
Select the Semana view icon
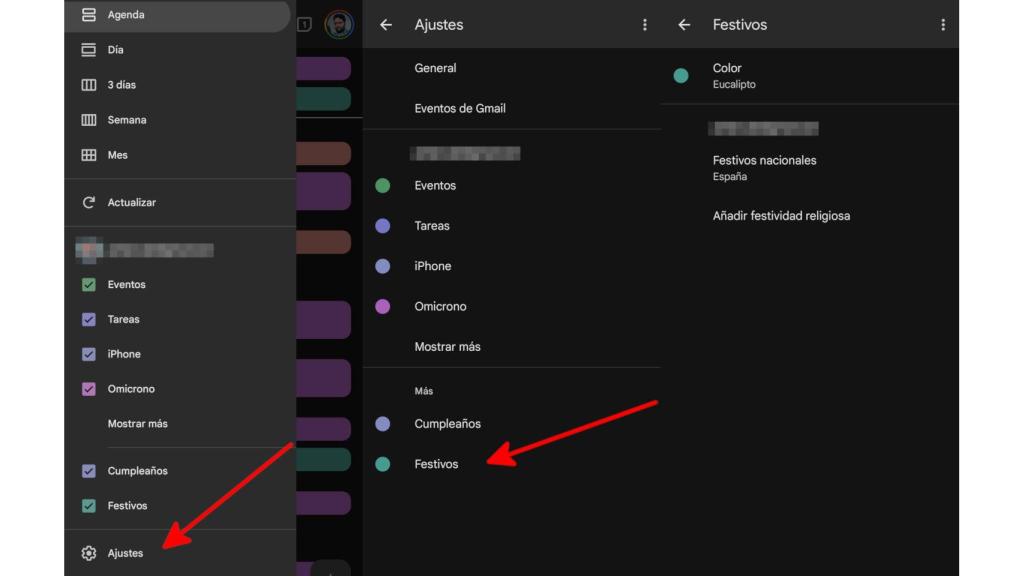tap(89, 120)
